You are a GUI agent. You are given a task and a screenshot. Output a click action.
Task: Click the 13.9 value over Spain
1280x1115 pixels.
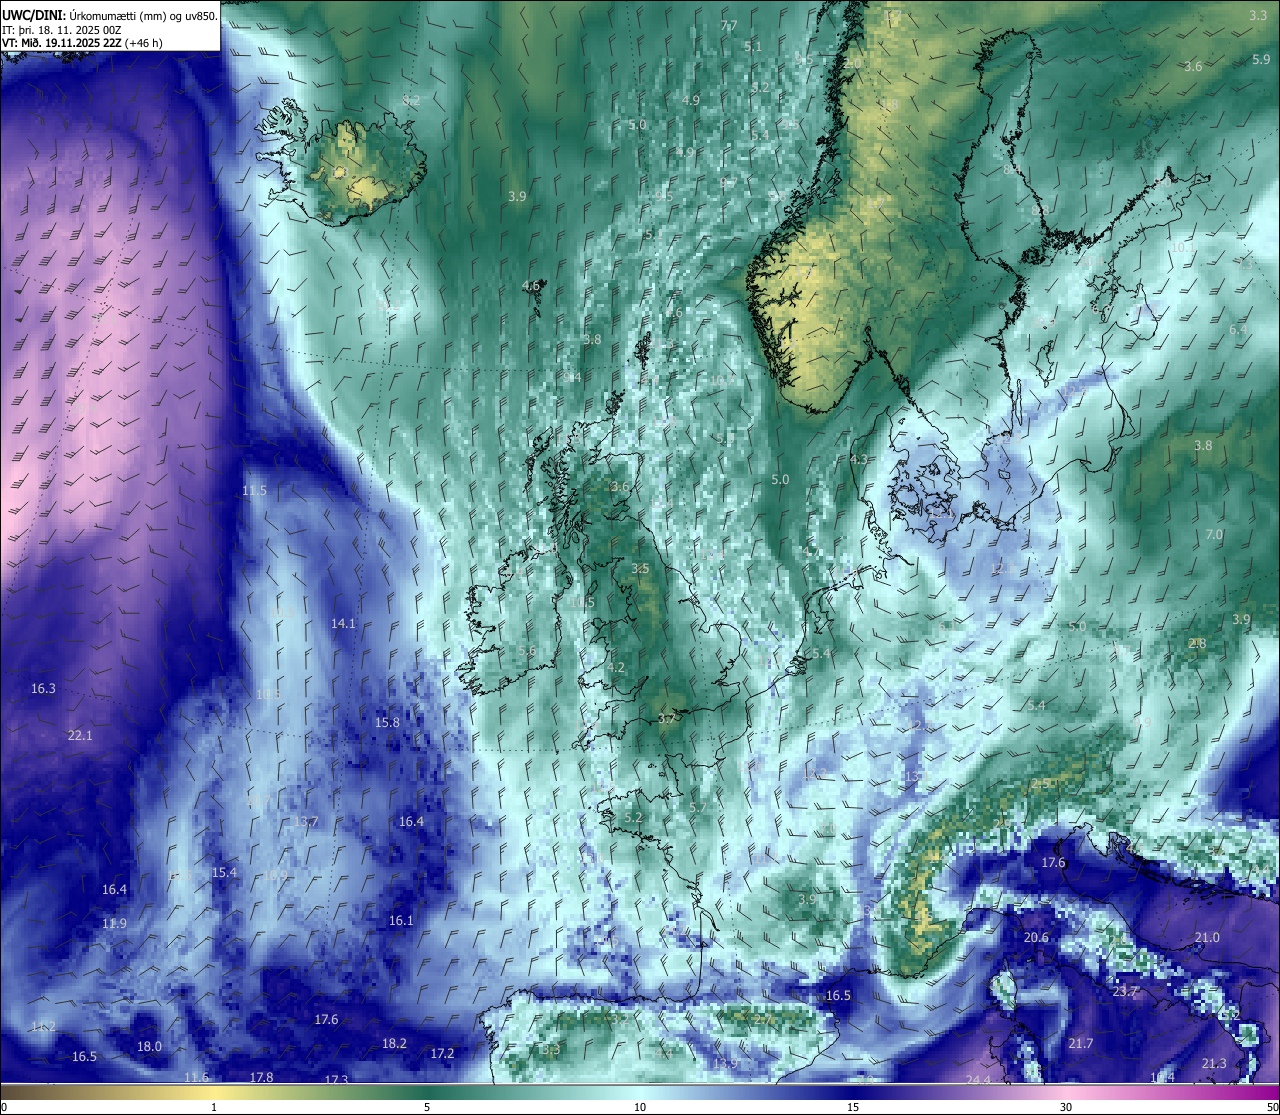[726, 1063]
